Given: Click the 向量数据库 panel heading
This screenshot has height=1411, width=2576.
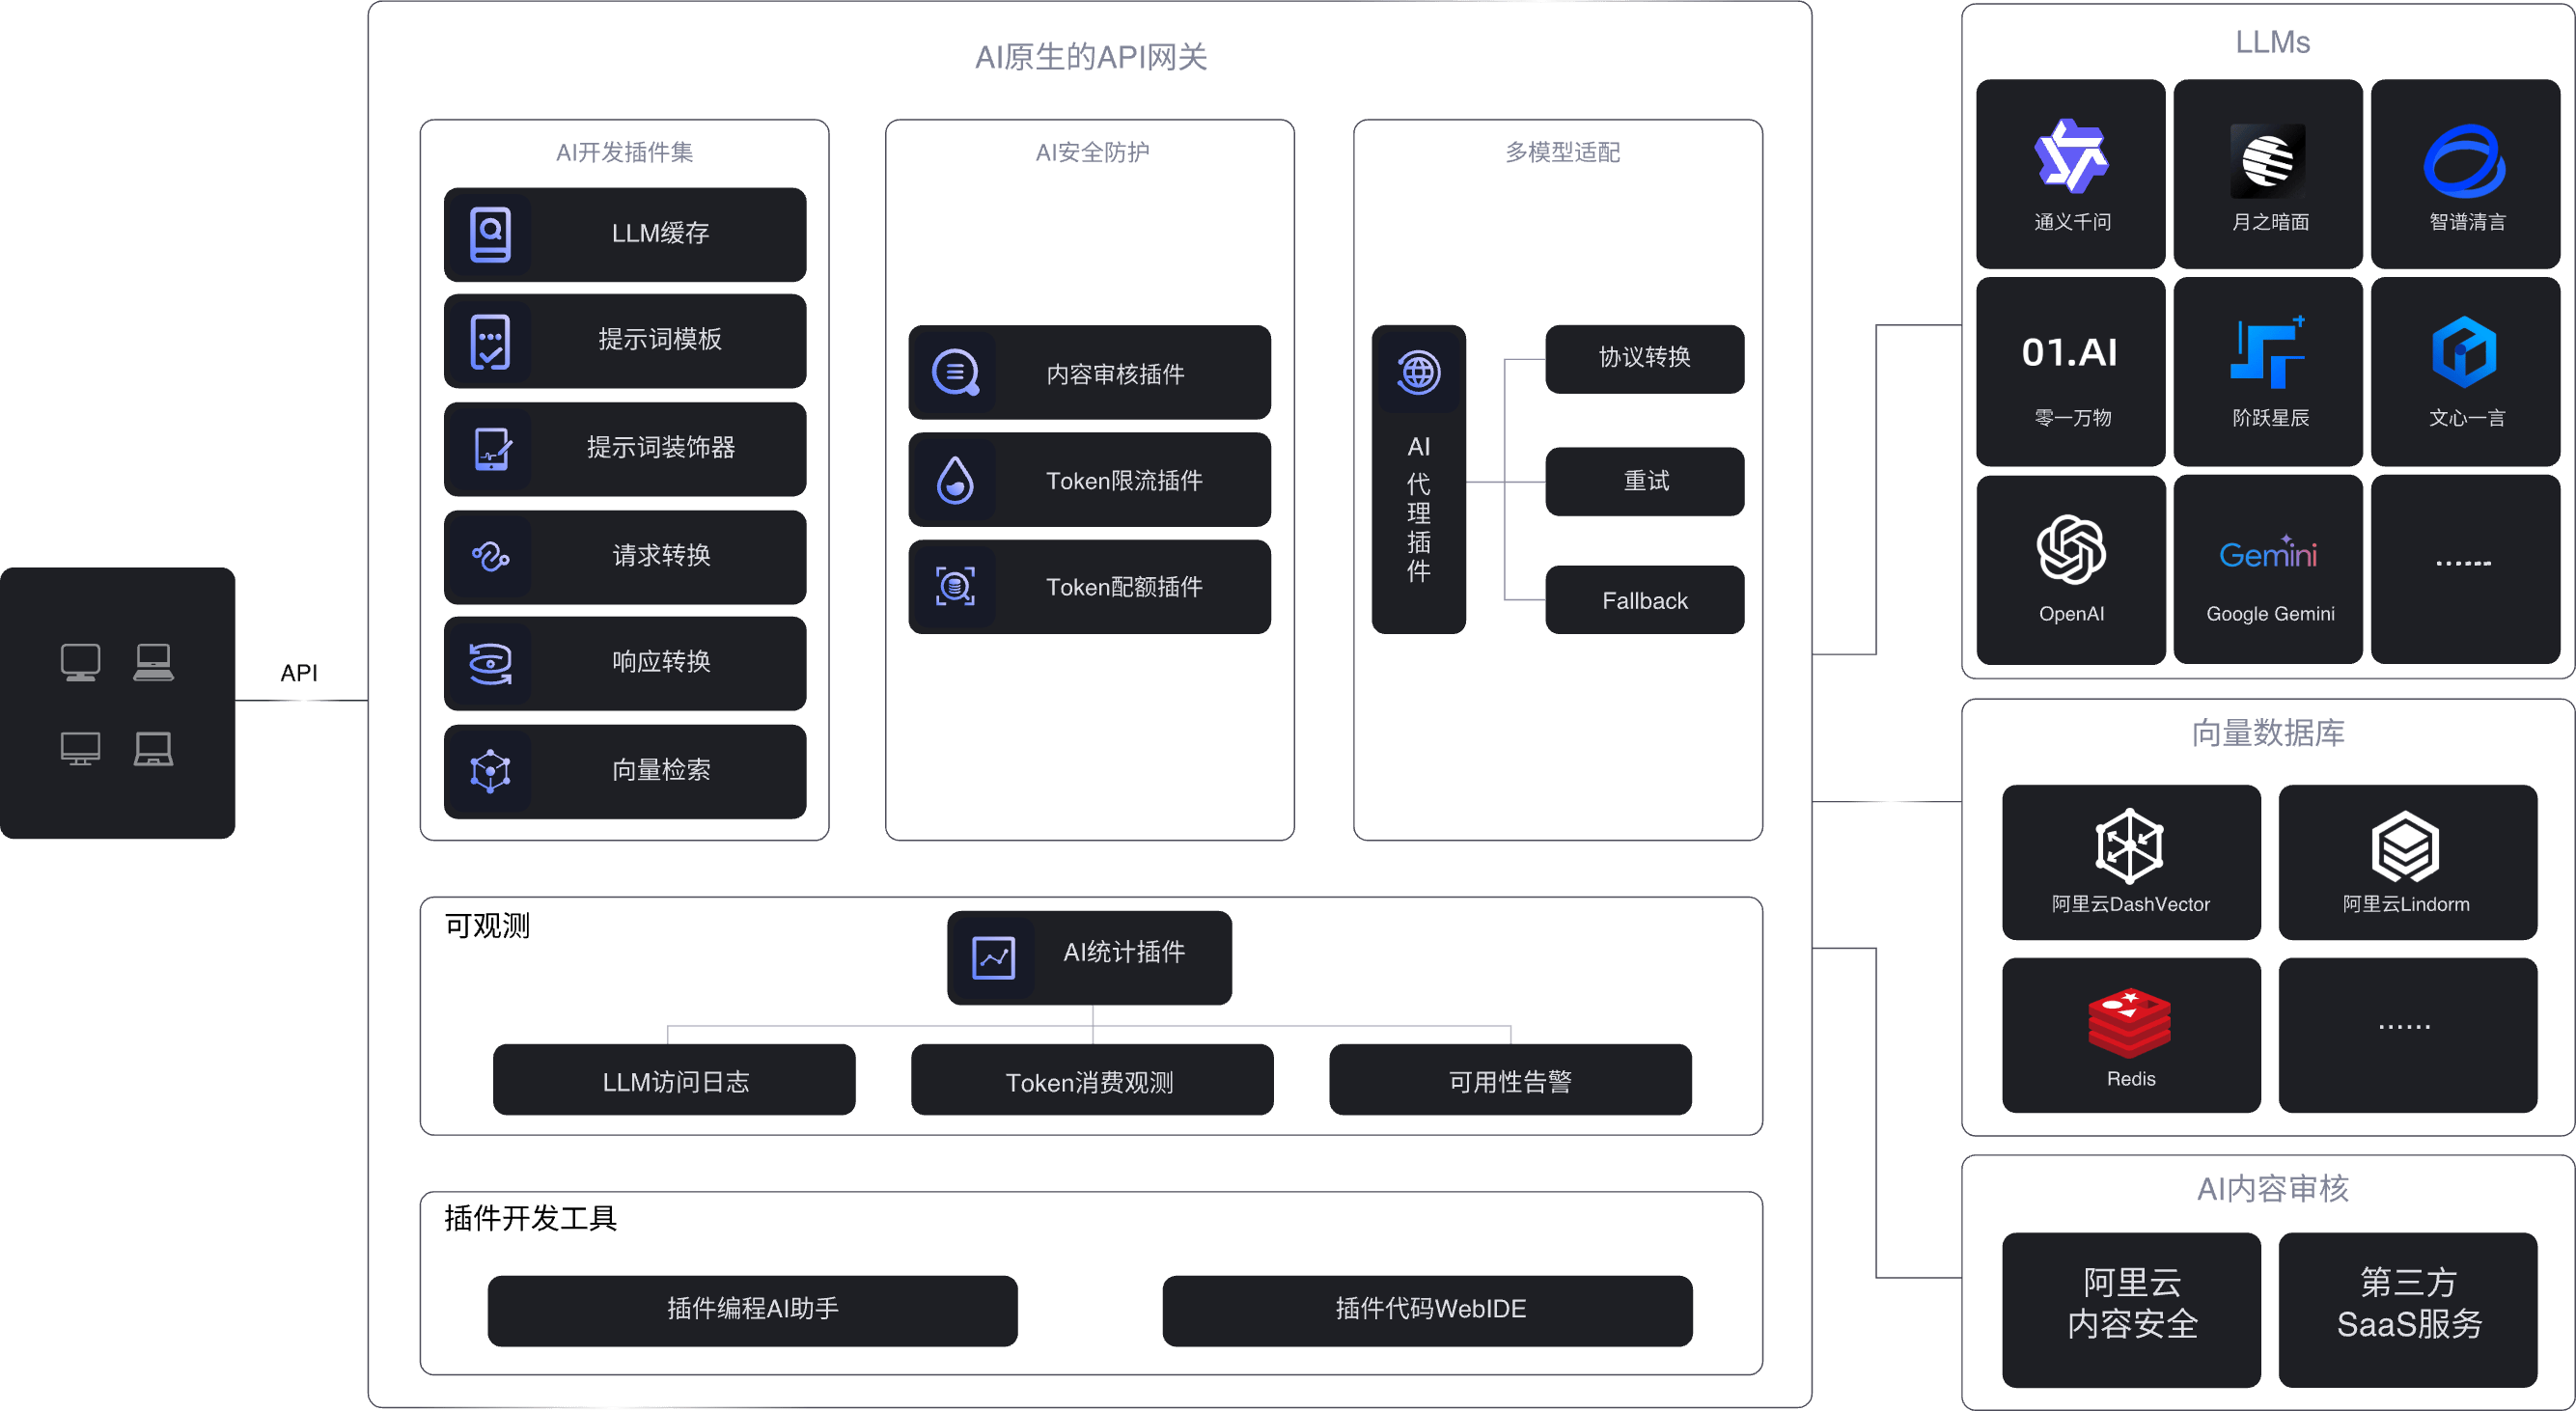Looking at the screenshot, I should 2267,733.
